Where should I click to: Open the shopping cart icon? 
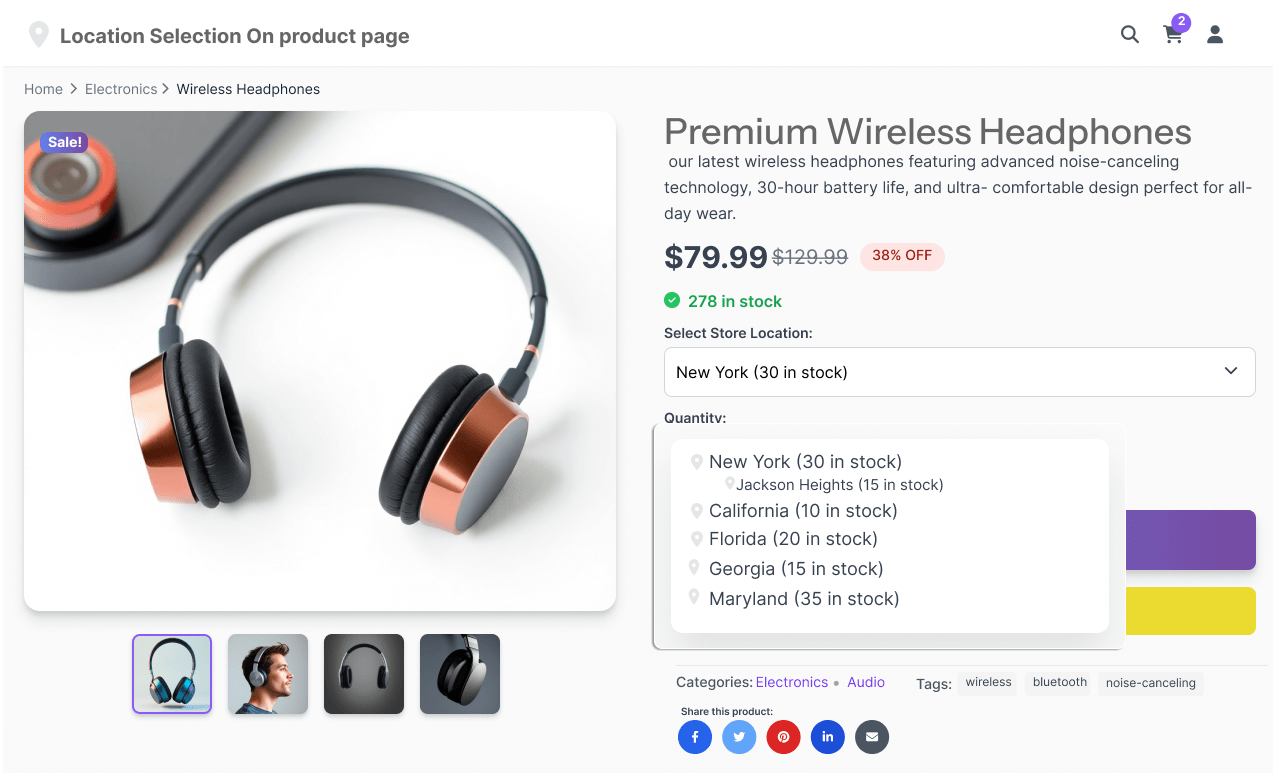(x=1171, y=34)
